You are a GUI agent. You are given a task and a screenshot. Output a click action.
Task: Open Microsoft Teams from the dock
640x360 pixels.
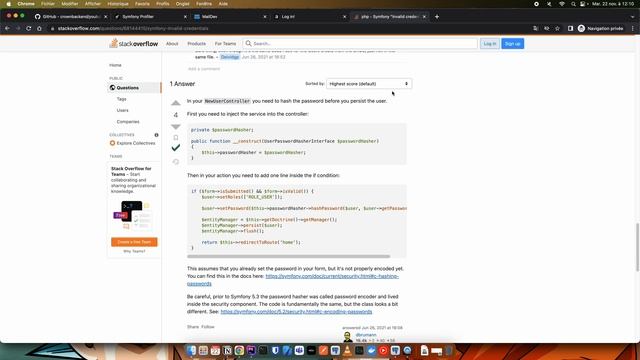pyautogui.click(x=299, y=350)
